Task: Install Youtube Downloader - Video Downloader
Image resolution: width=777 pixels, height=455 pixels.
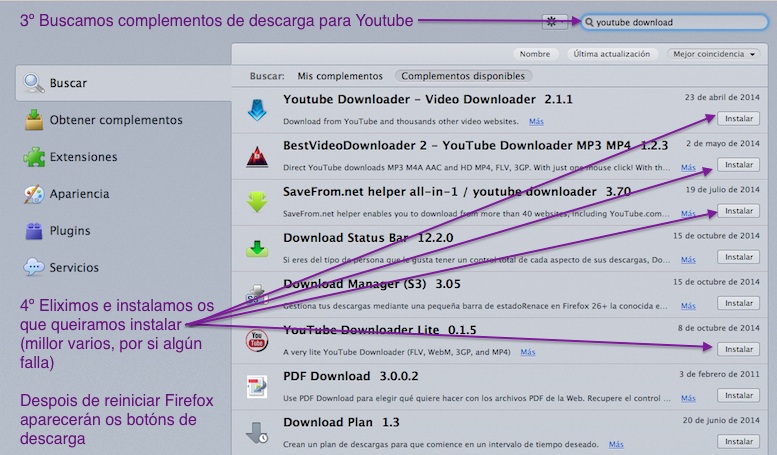Action: coord(738,118)
